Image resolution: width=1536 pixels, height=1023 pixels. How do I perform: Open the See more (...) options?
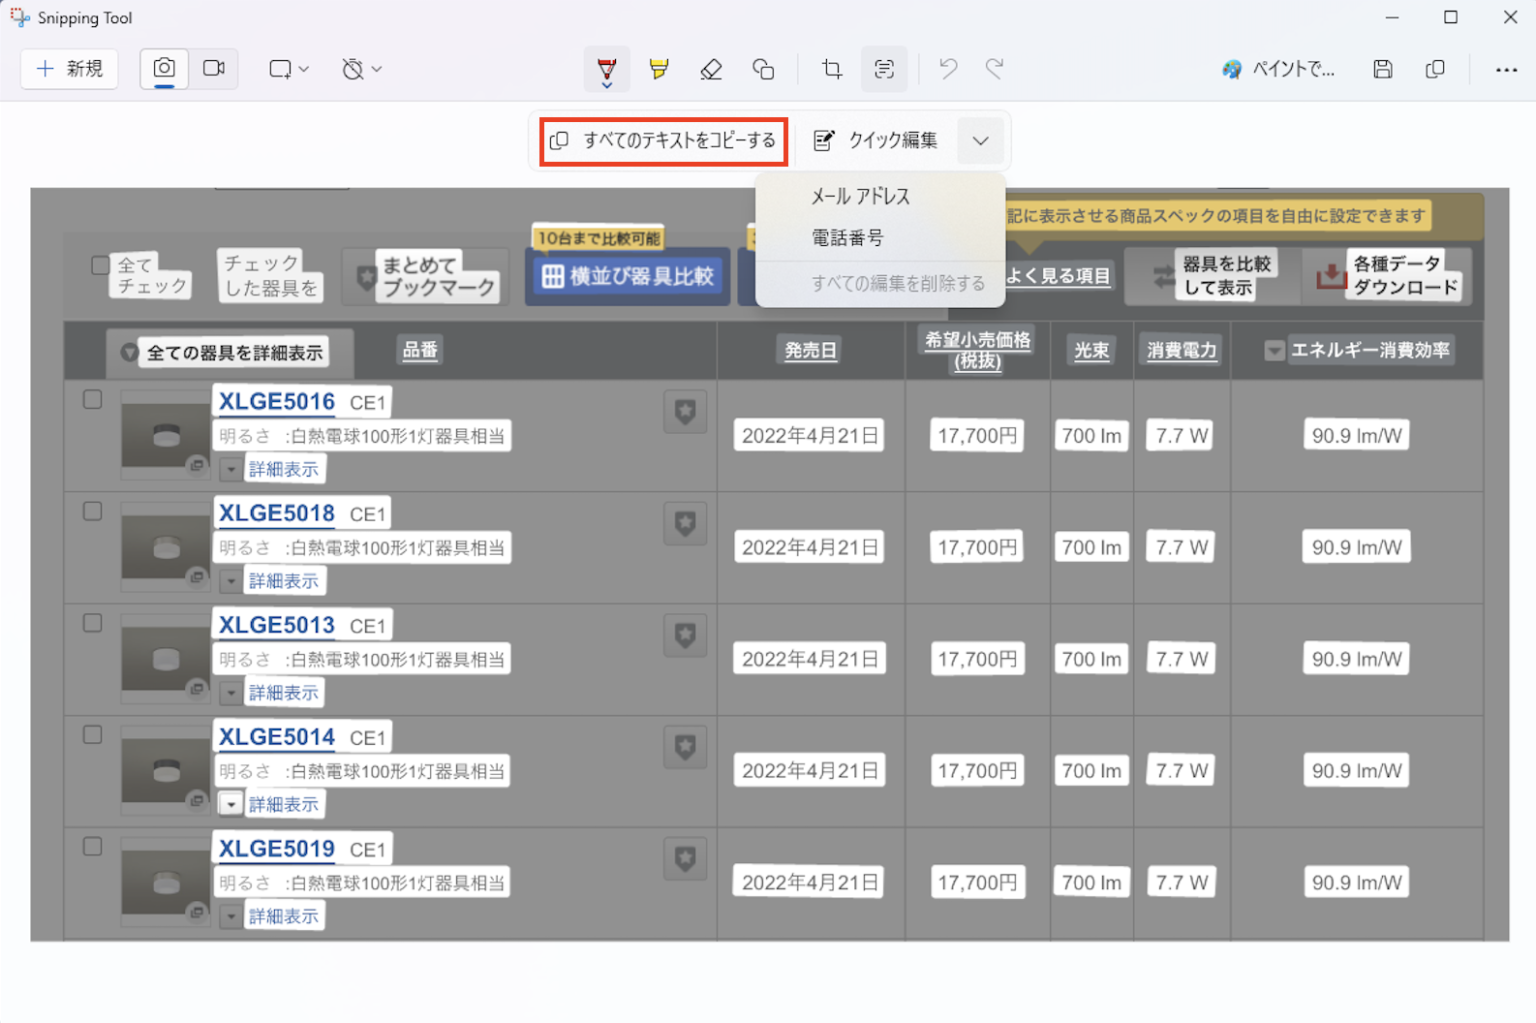pos(1505,69)
